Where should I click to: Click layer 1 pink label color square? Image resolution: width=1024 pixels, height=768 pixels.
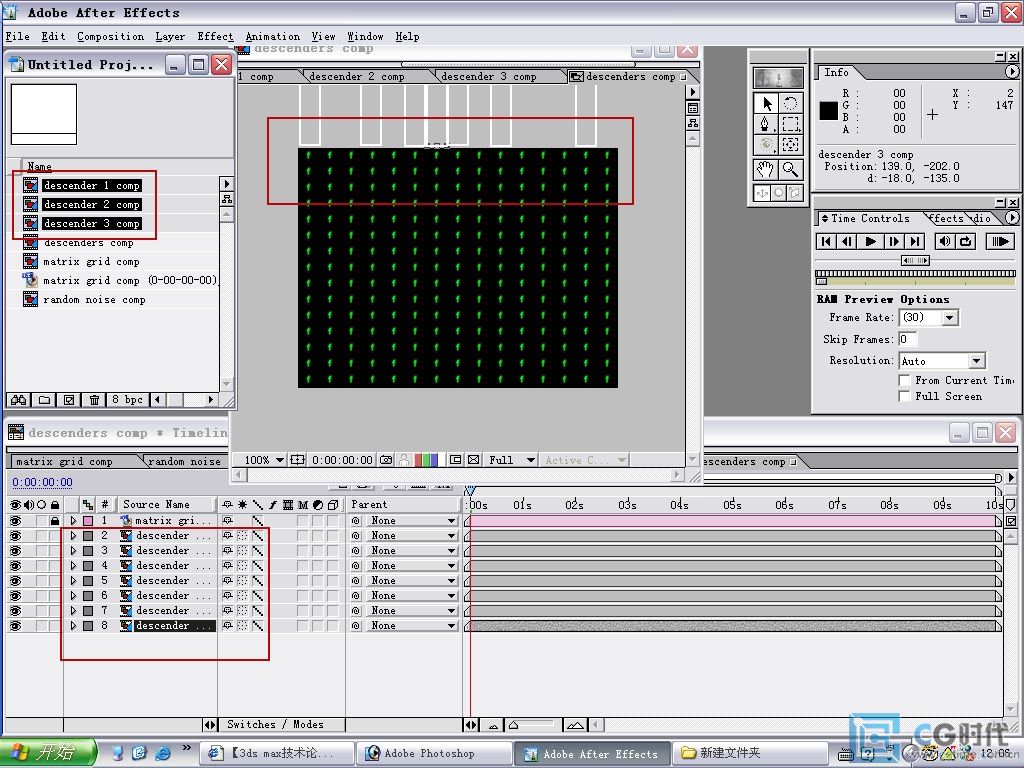point(88,520)
